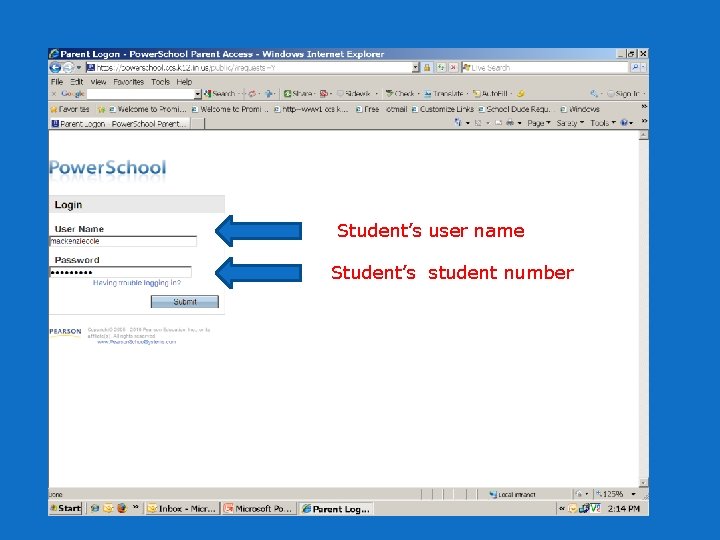Screen dimensions: 720x540
Task: Click the Live Search input box
Action: coord(545,68)
